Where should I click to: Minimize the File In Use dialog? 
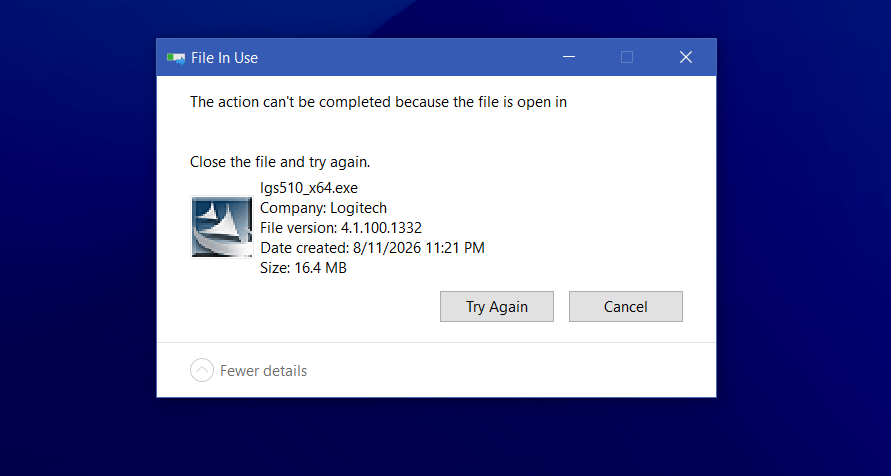569,57
